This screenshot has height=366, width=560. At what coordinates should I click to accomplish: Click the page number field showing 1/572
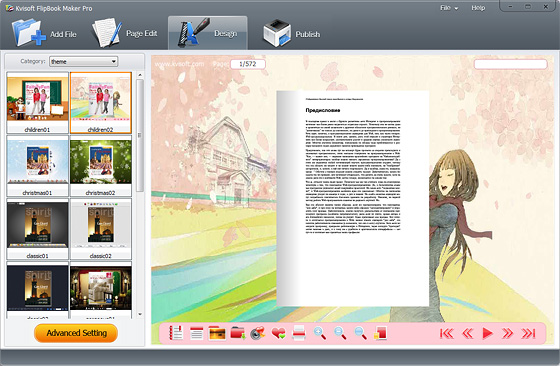[x=248, y=64]
